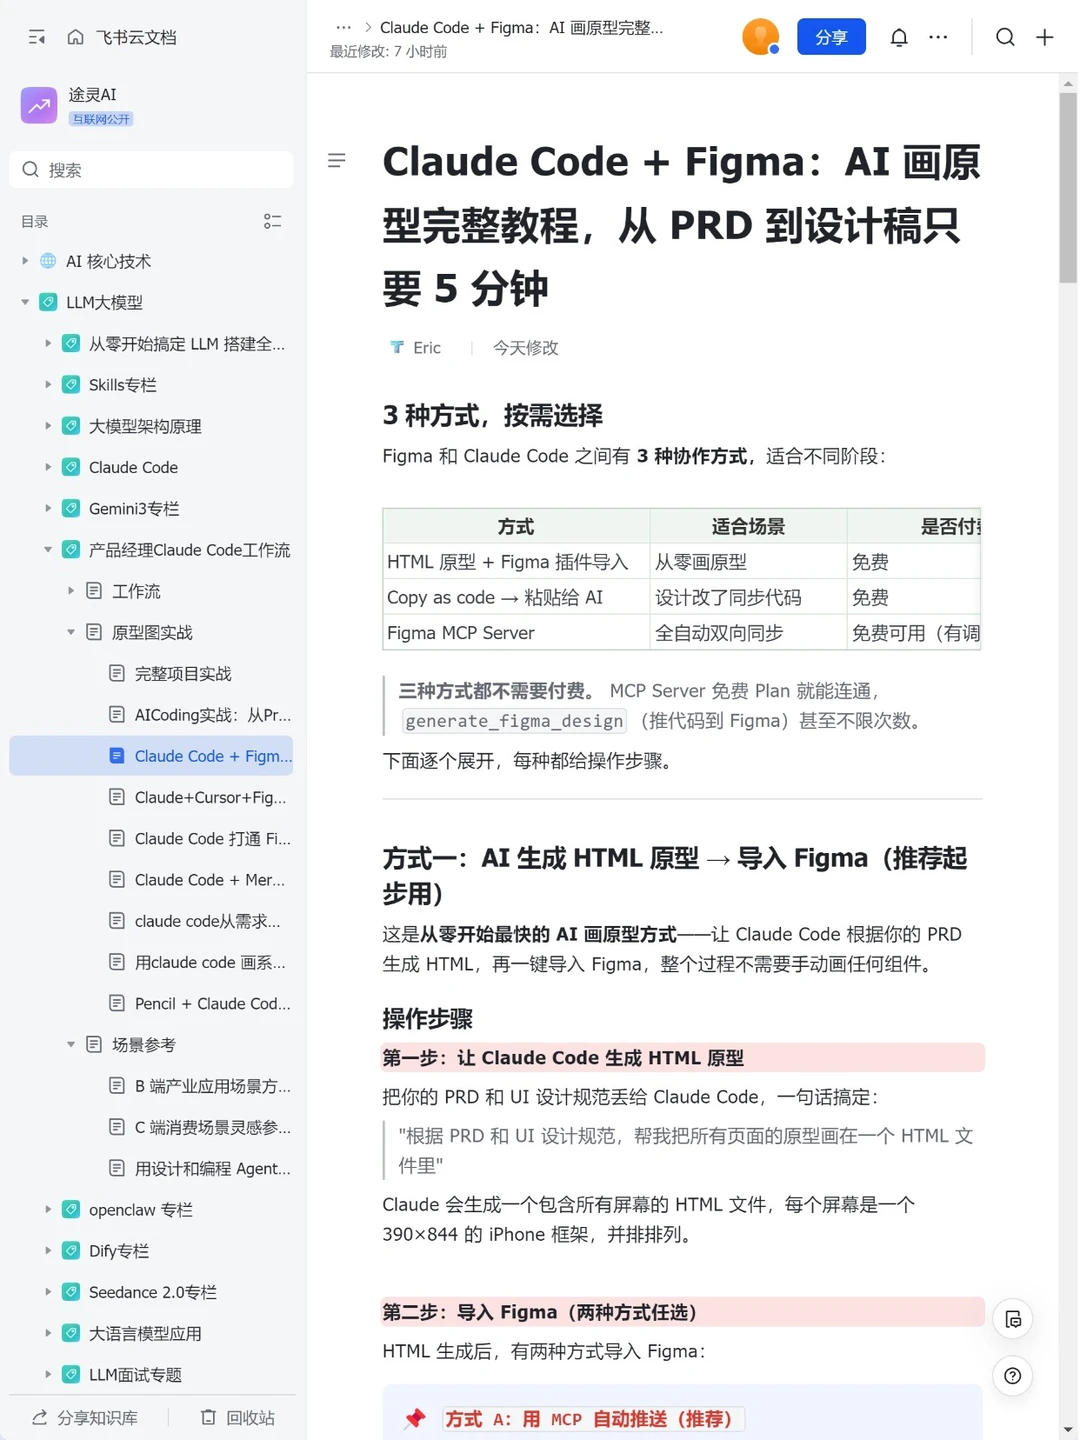Click the document title breadcrumb
This screenshot has width=1080, height=1440.
(x=521, y=27)
